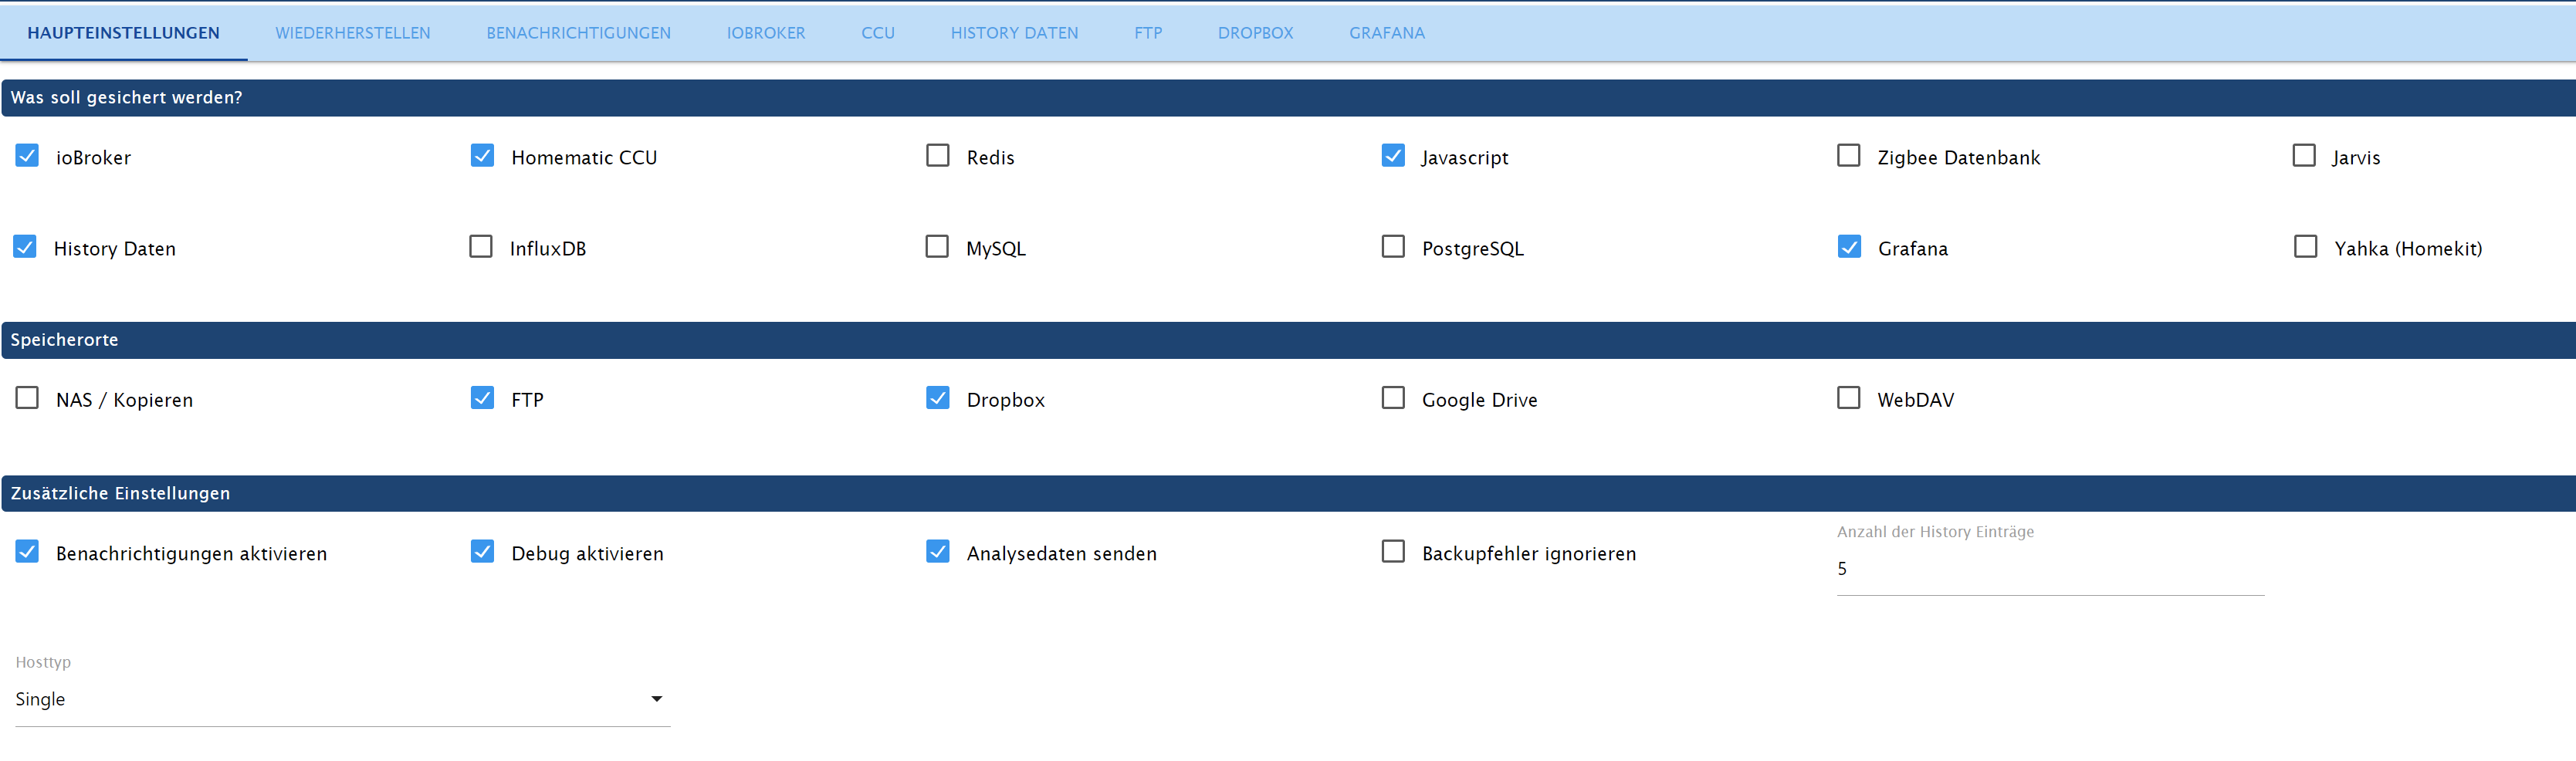The image size is (2576, 761).
Task: Enable the Redis backup checkbox
Action: pos(938,156)
